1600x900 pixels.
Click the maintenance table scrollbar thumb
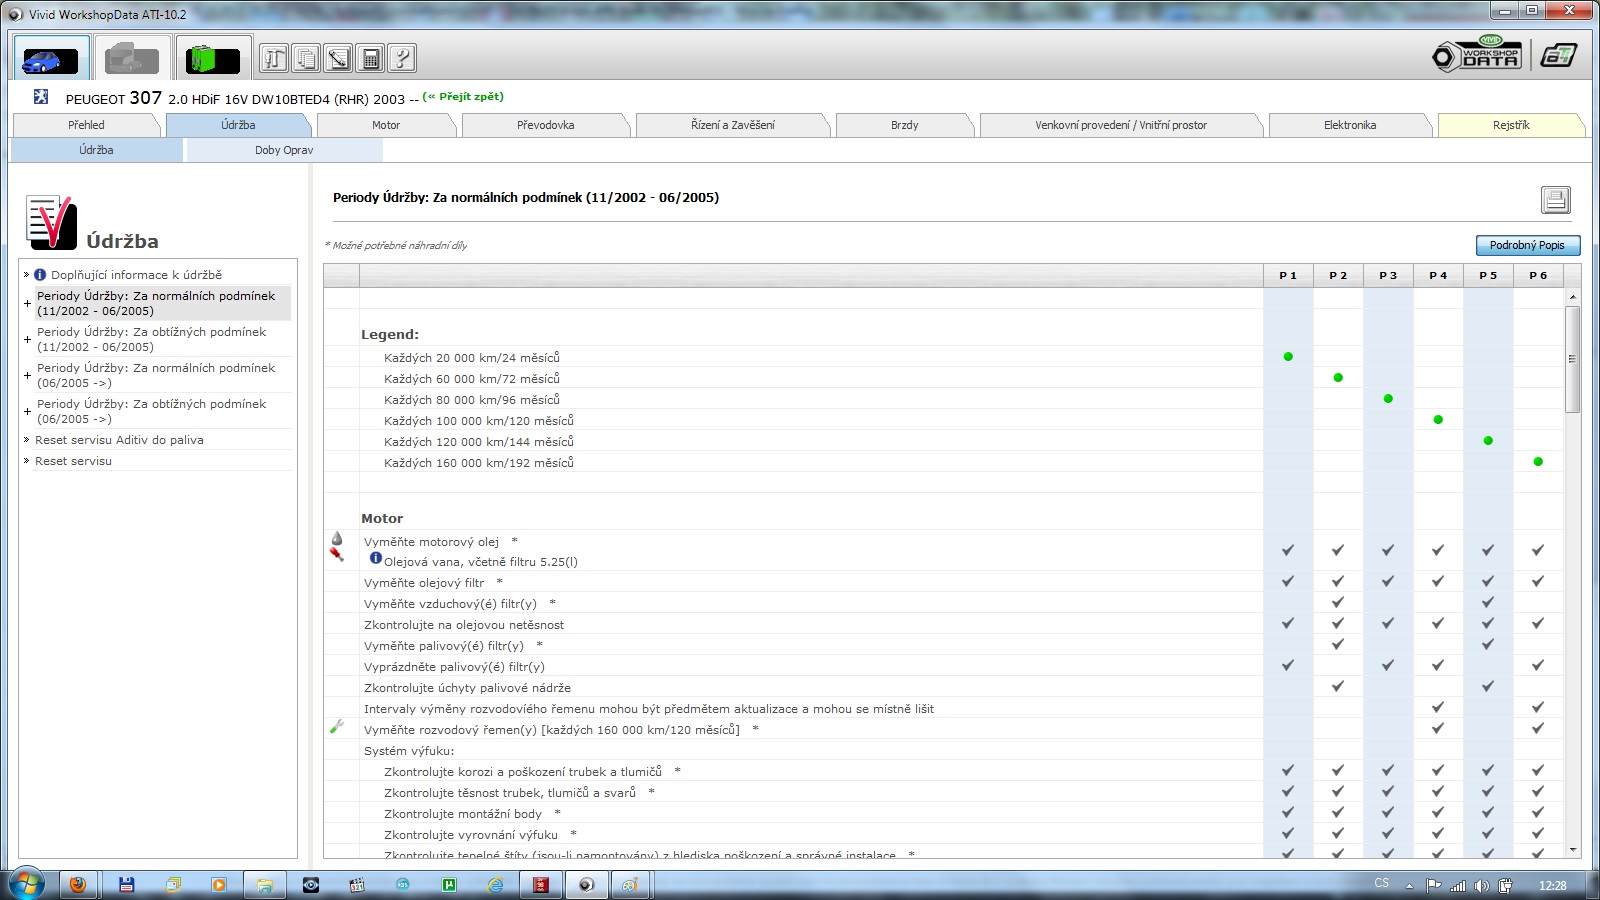click(1573, 359)
